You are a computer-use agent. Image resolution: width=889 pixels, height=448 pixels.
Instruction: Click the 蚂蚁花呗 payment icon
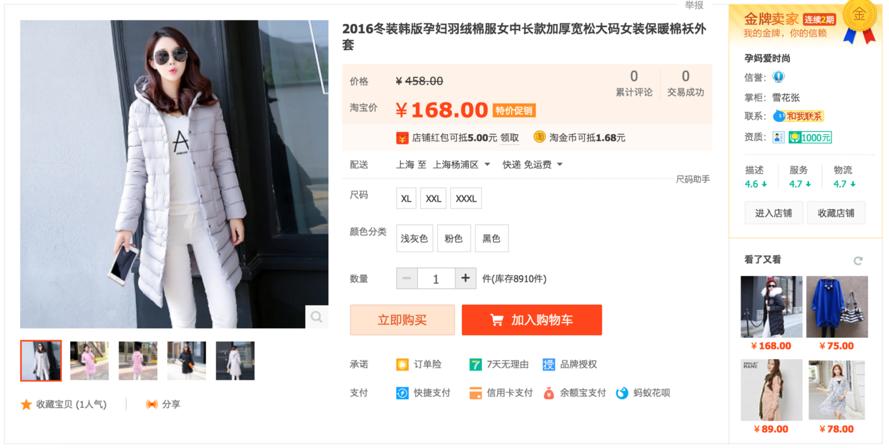pyautogui.click(x=622, y=392)
